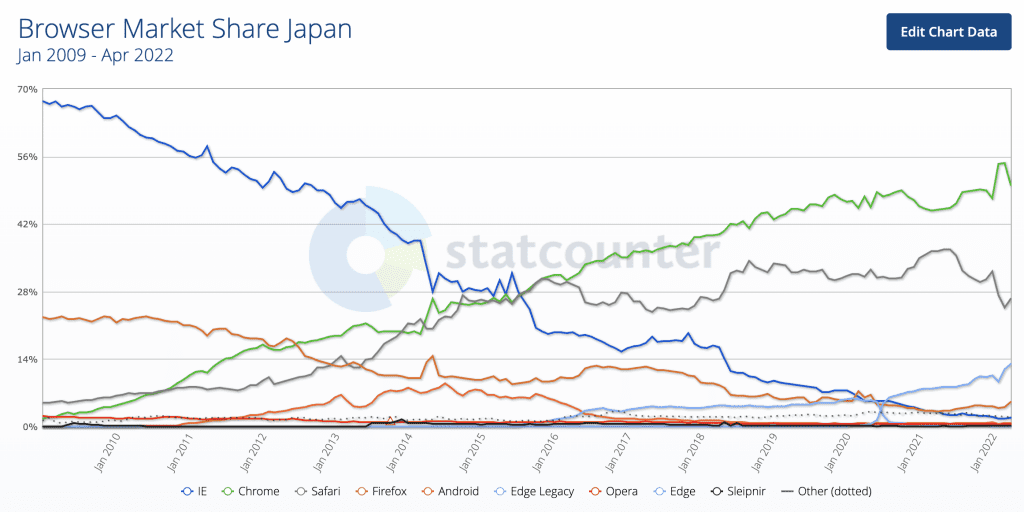This screenshot has width=1024, height=512.
Task: Click the Safari legend text label
Action: coord(325,491)
